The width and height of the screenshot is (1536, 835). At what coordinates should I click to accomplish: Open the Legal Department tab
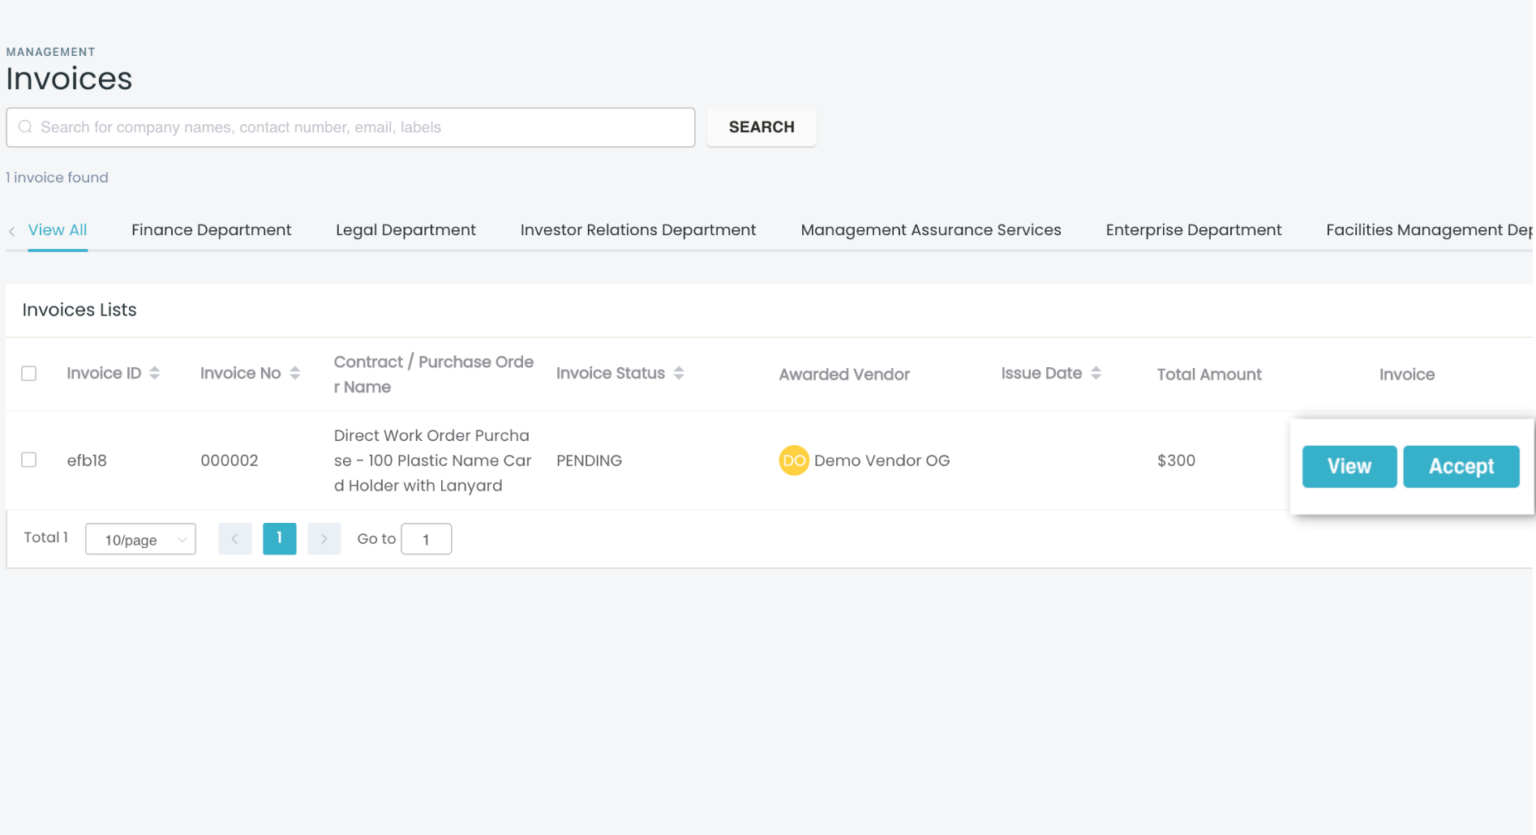point(406,230)
